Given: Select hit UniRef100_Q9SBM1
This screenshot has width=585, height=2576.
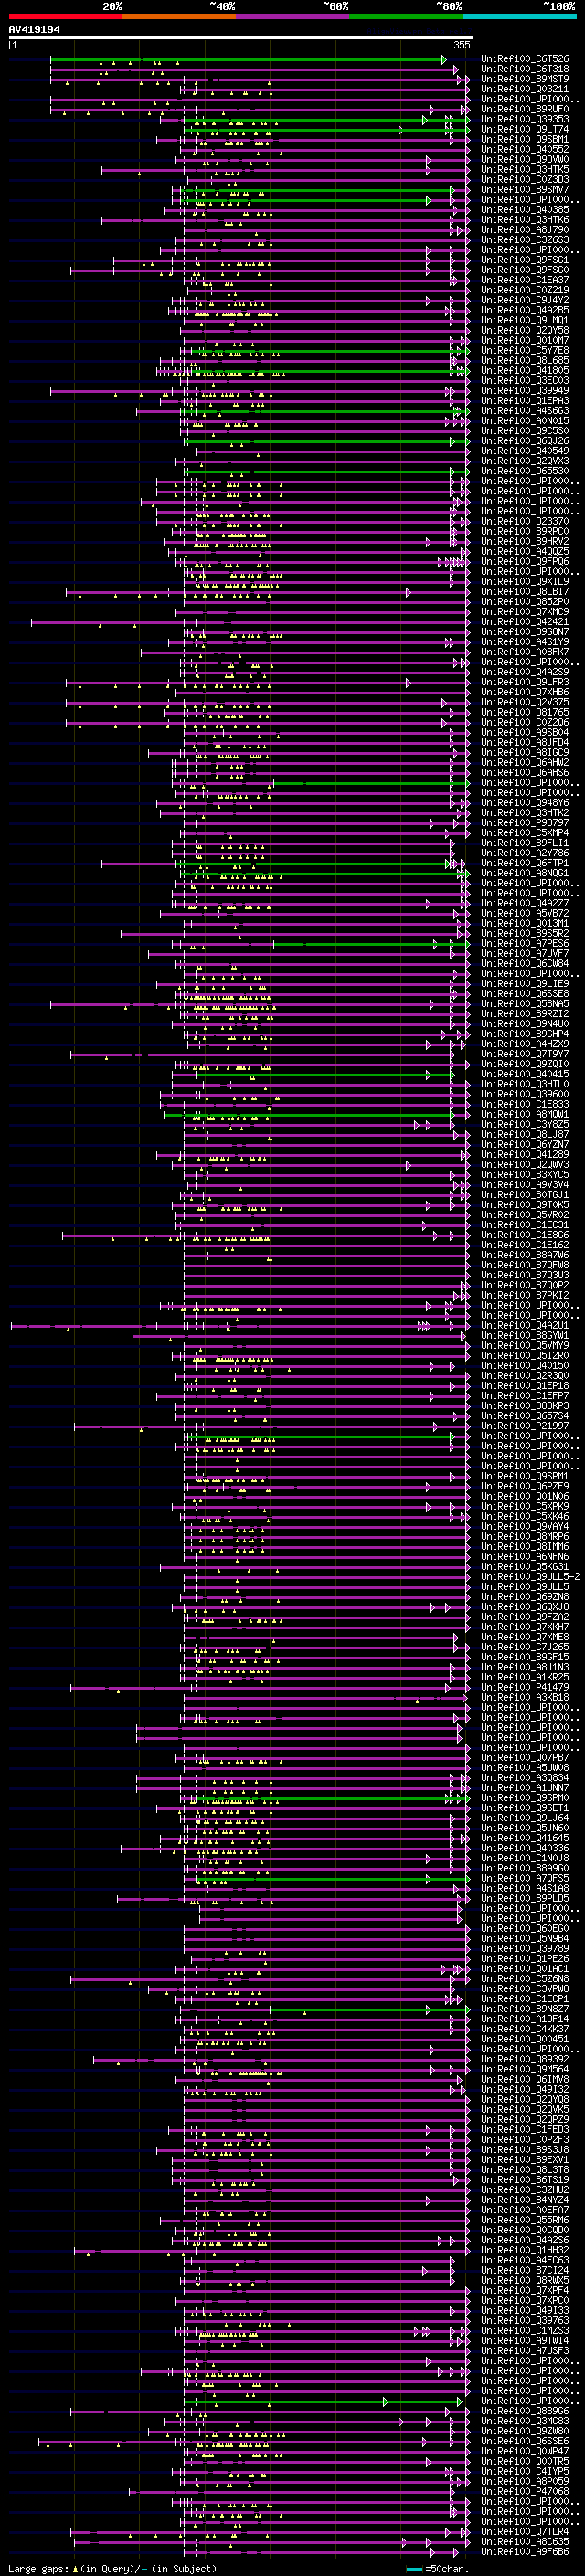Looking at the screenshot, I should [x=525, y=139].
